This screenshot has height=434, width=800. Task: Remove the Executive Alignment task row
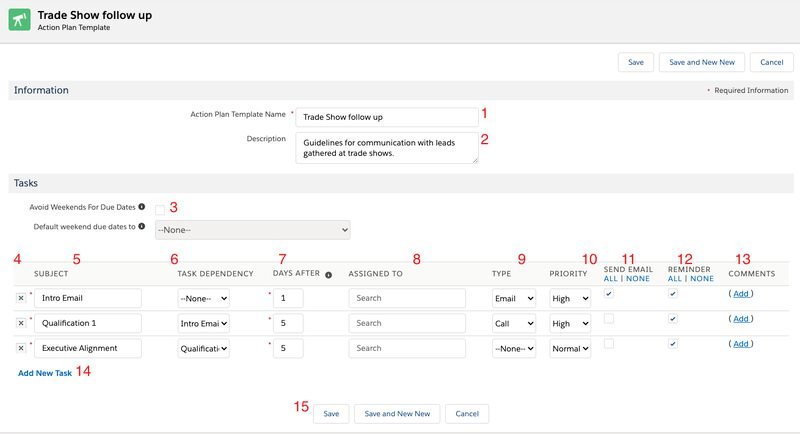(x=21, y=348)
